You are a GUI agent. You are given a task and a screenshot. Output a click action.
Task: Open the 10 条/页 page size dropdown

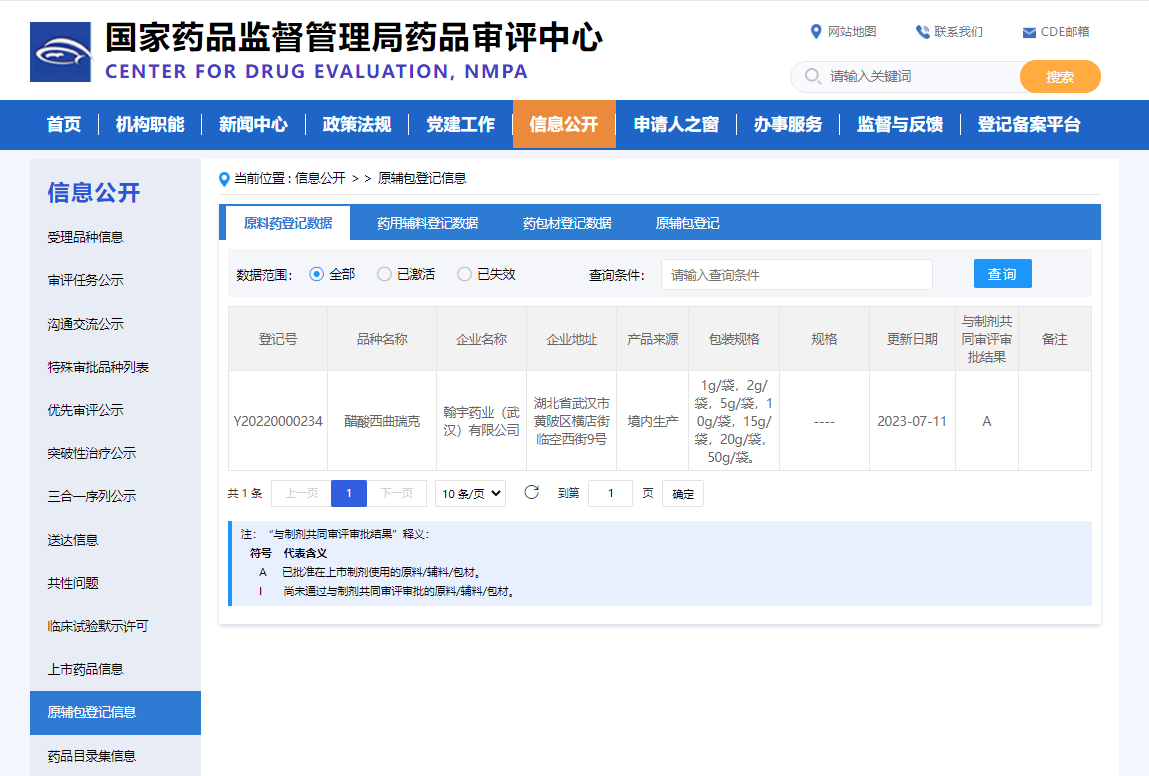[x=470, y=493]
